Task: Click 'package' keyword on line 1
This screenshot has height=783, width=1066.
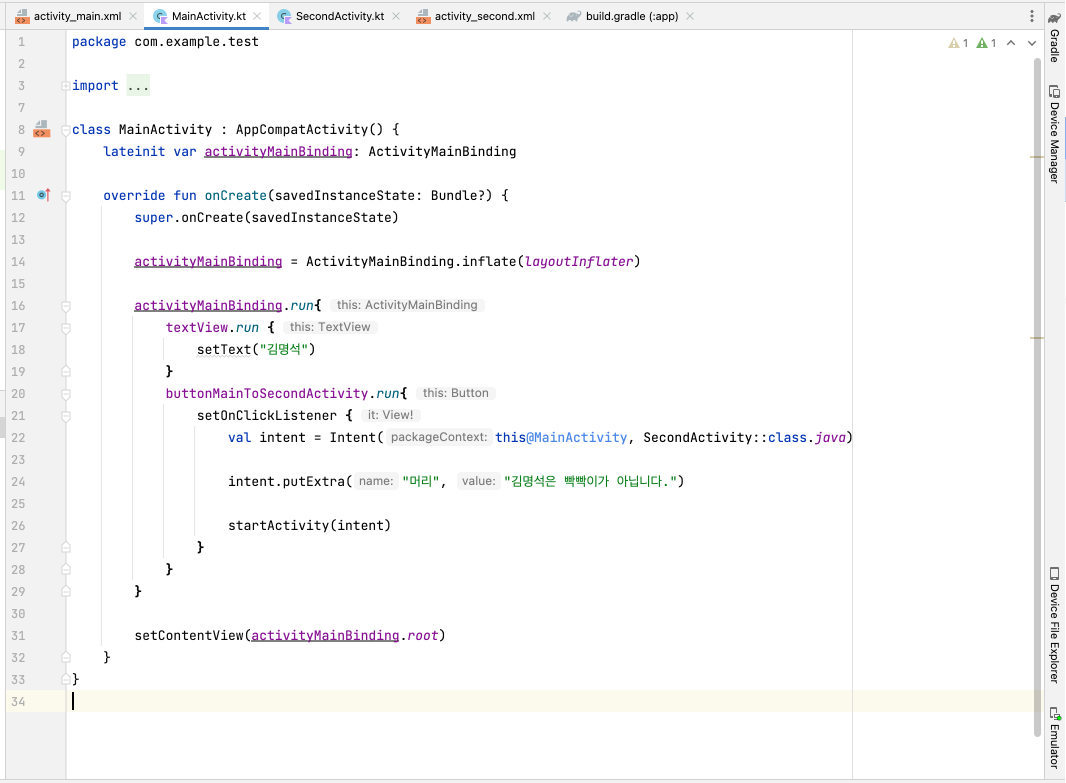Action: click(99, 41)
